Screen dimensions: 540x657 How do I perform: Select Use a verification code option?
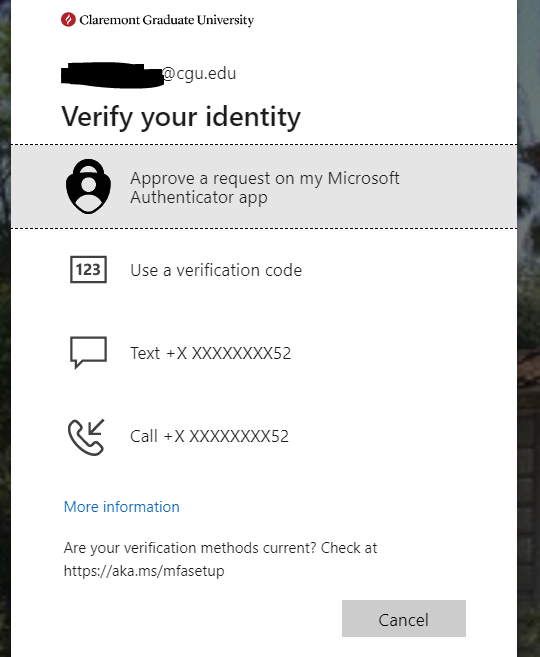(264, 270)
